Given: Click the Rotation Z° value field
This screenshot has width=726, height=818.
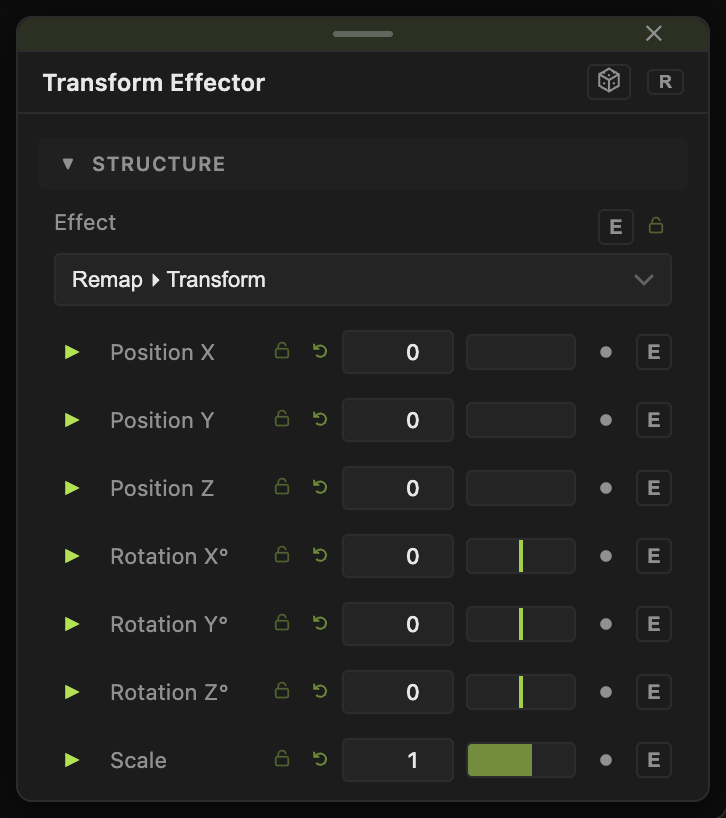Looking at the screenshot, I should [397, 692].
